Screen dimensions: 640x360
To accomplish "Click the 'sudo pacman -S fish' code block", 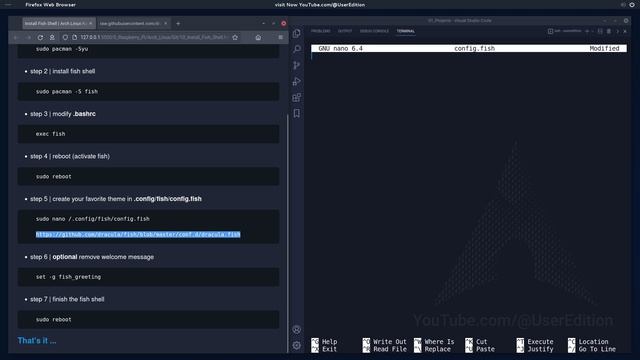I will [149, 92].
